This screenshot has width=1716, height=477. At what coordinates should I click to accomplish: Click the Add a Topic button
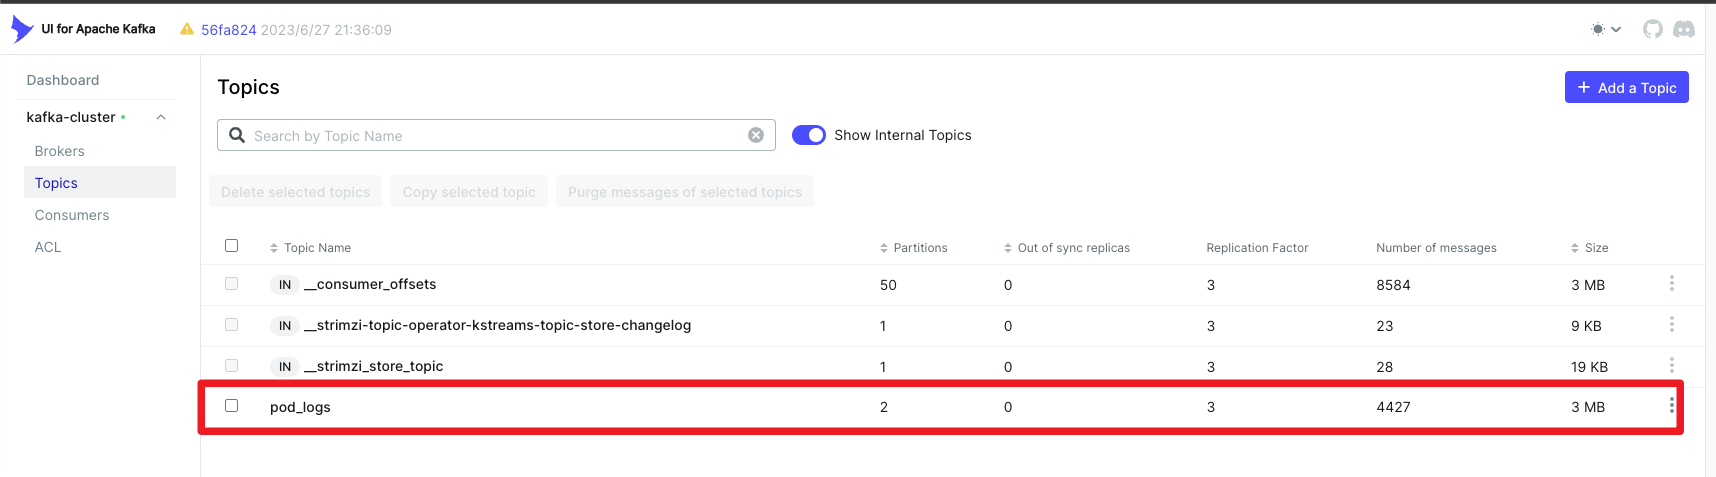pos(1626,87)
